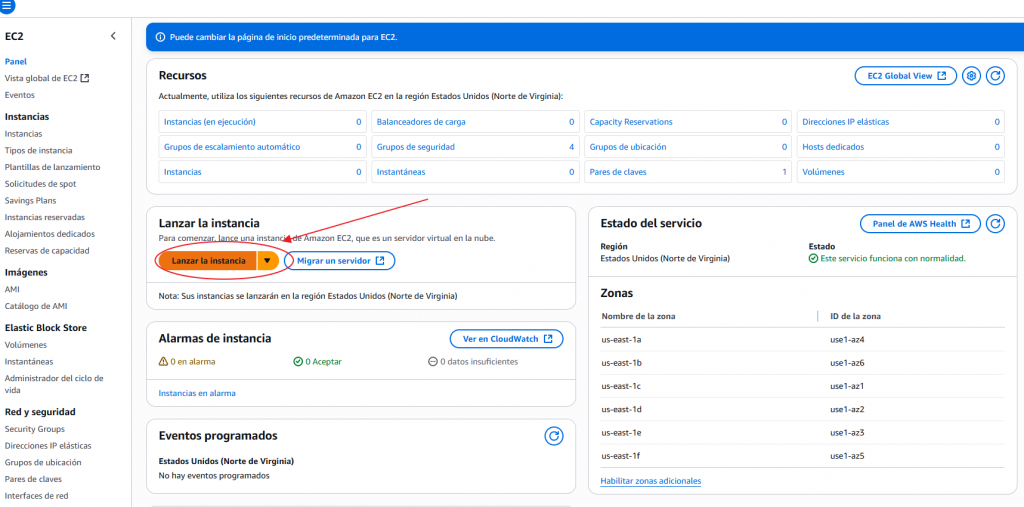1024x507 pixels.
Task: Select zone row us-east-1c
Action: [802, 386]
